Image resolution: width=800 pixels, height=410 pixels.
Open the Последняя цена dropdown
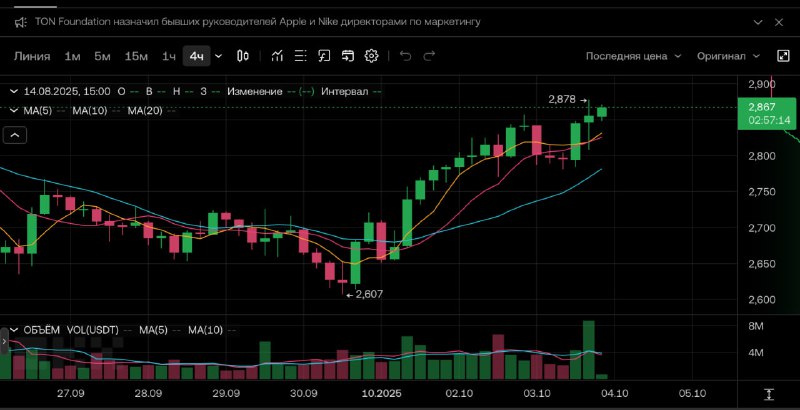[633, 56]
